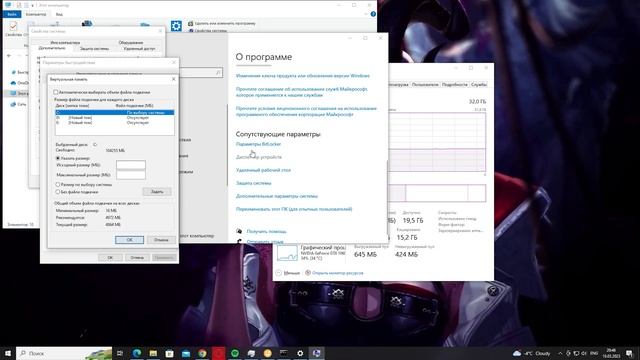The width and height of the screenshot is (640, 360).
Task: Launch Google Chrome from taskbar
Action: coord(202,353)
